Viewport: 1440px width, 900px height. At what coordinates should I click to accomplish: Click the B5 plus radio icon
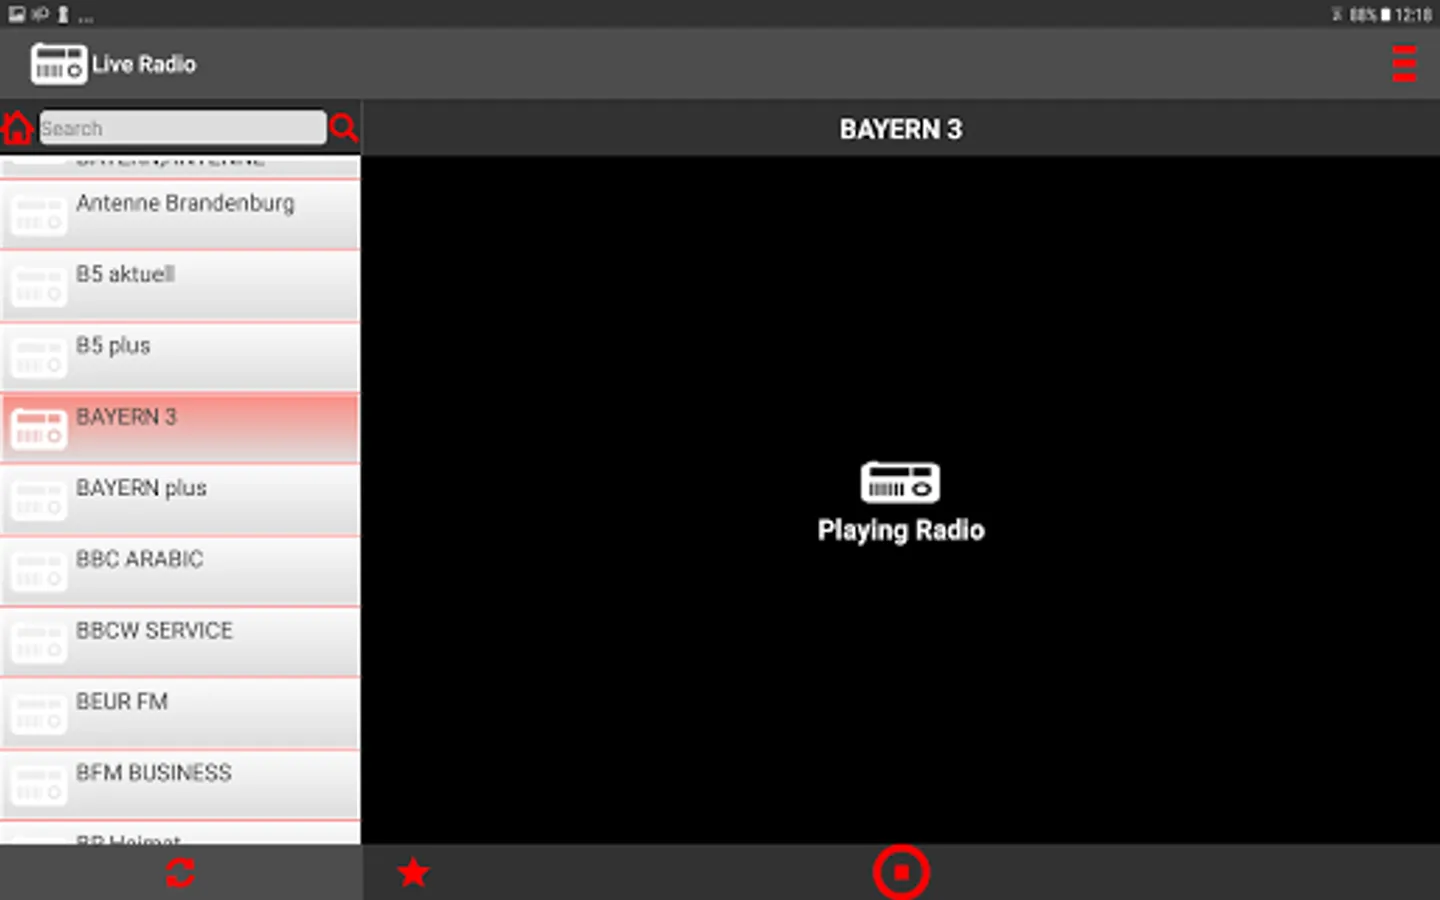39,358
